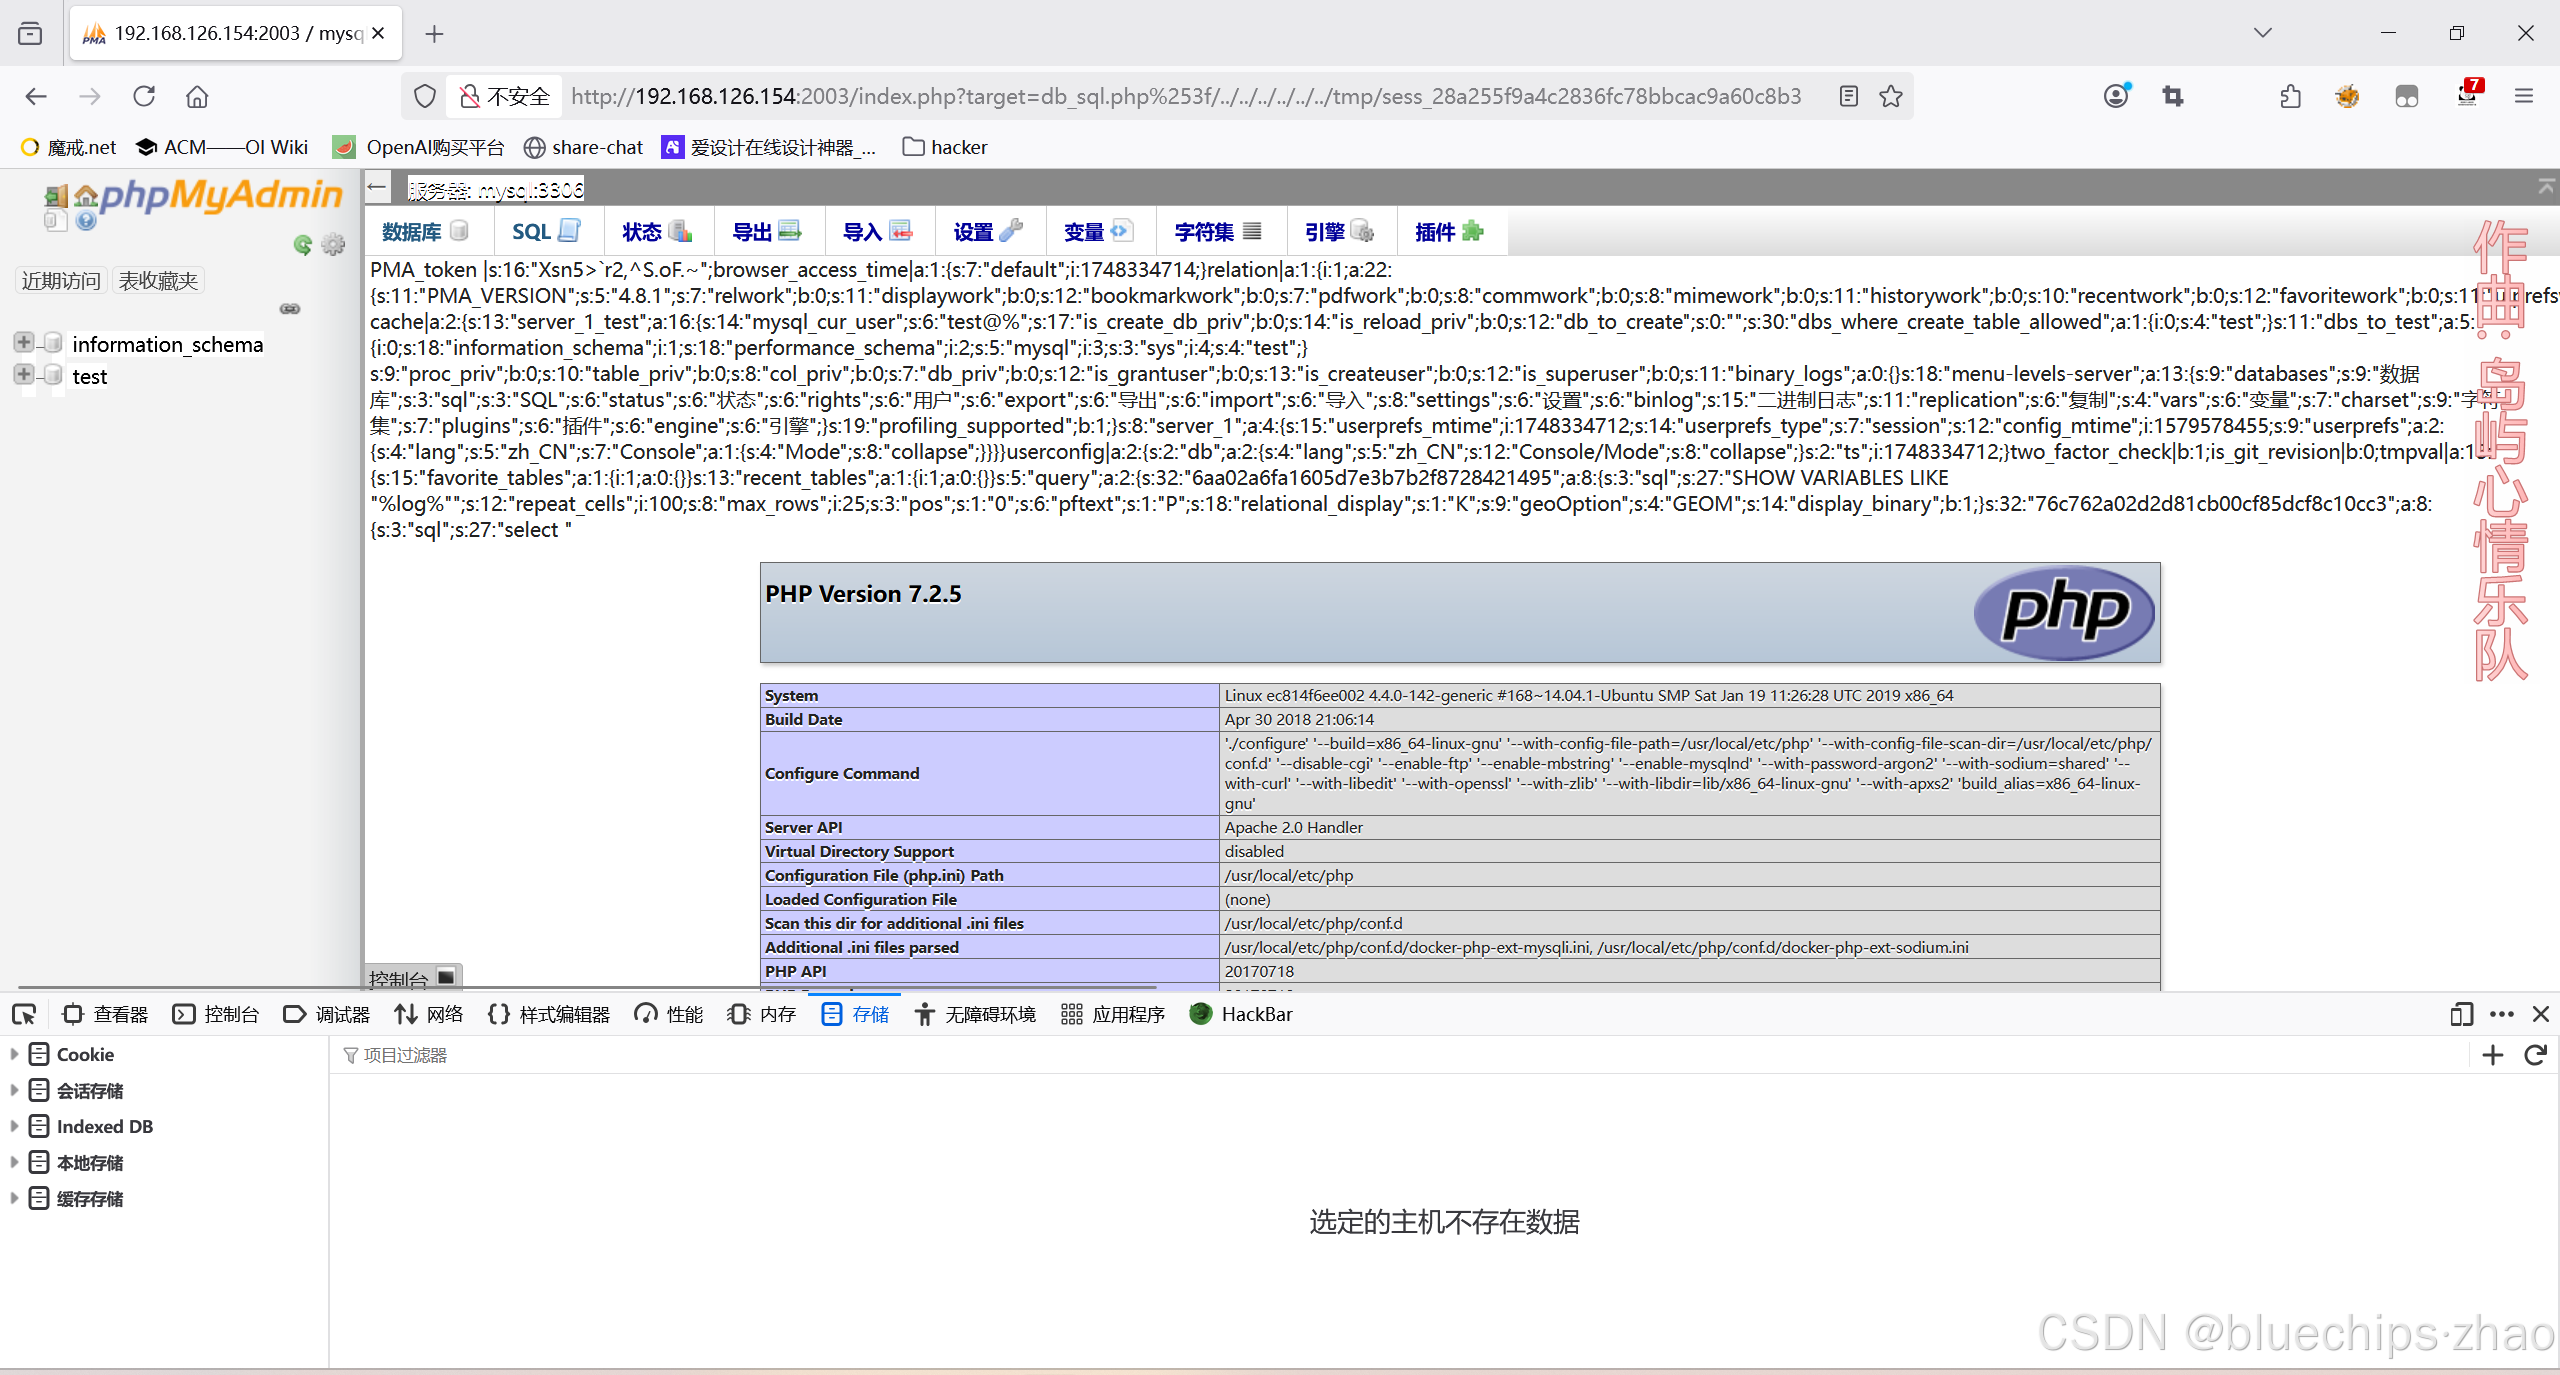Expand the information_schema database node
The width and height of the screenshot is (2560, 1375).
point(23,343)
